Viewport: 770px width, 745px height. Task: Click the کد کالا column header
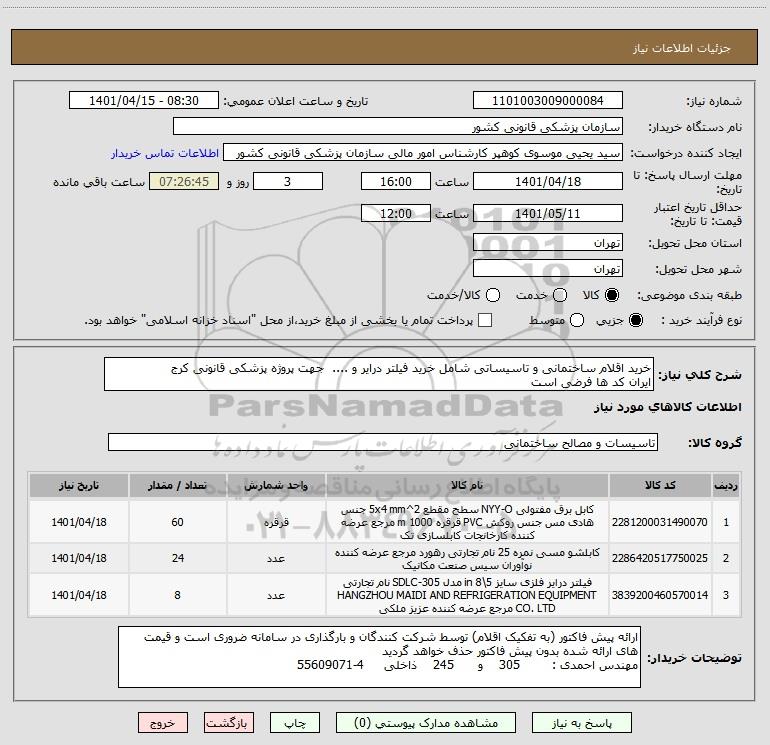pyautogui.click(x=660, y=485)
